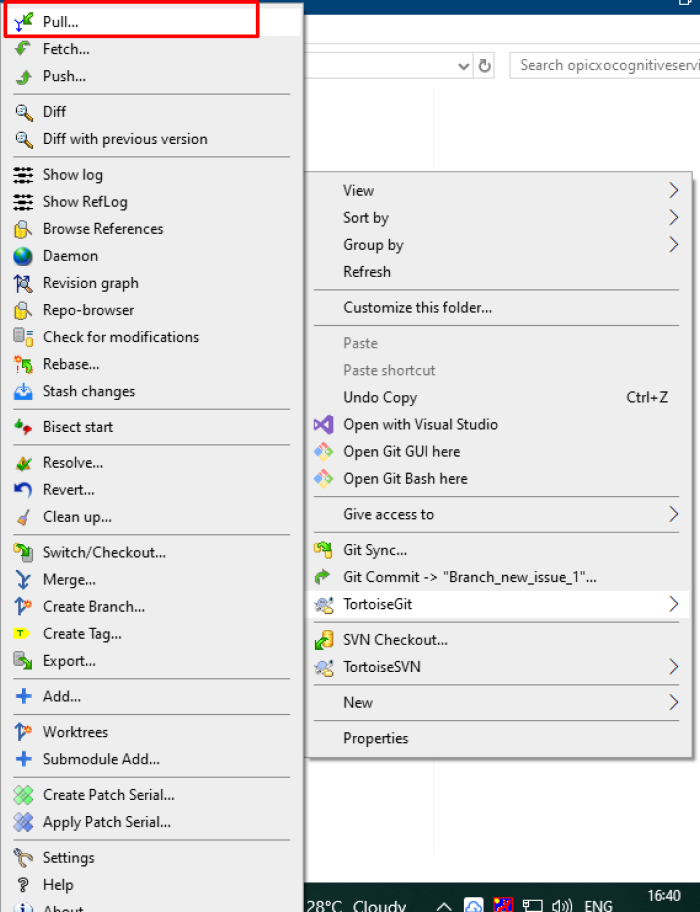Expand the Group by submenu arrow

click(673, 244)
